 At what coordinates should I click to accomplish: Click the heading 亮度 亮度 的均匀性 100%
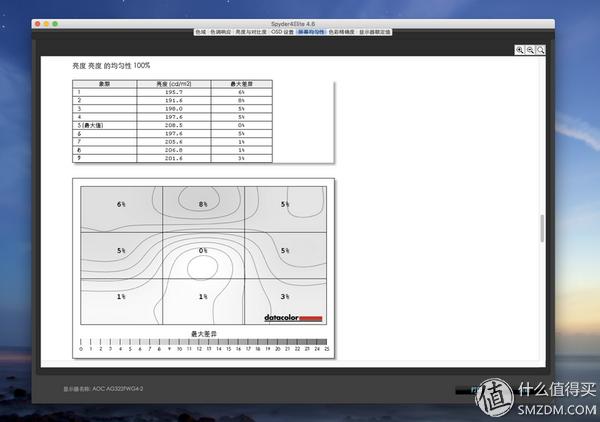[111, 66]
